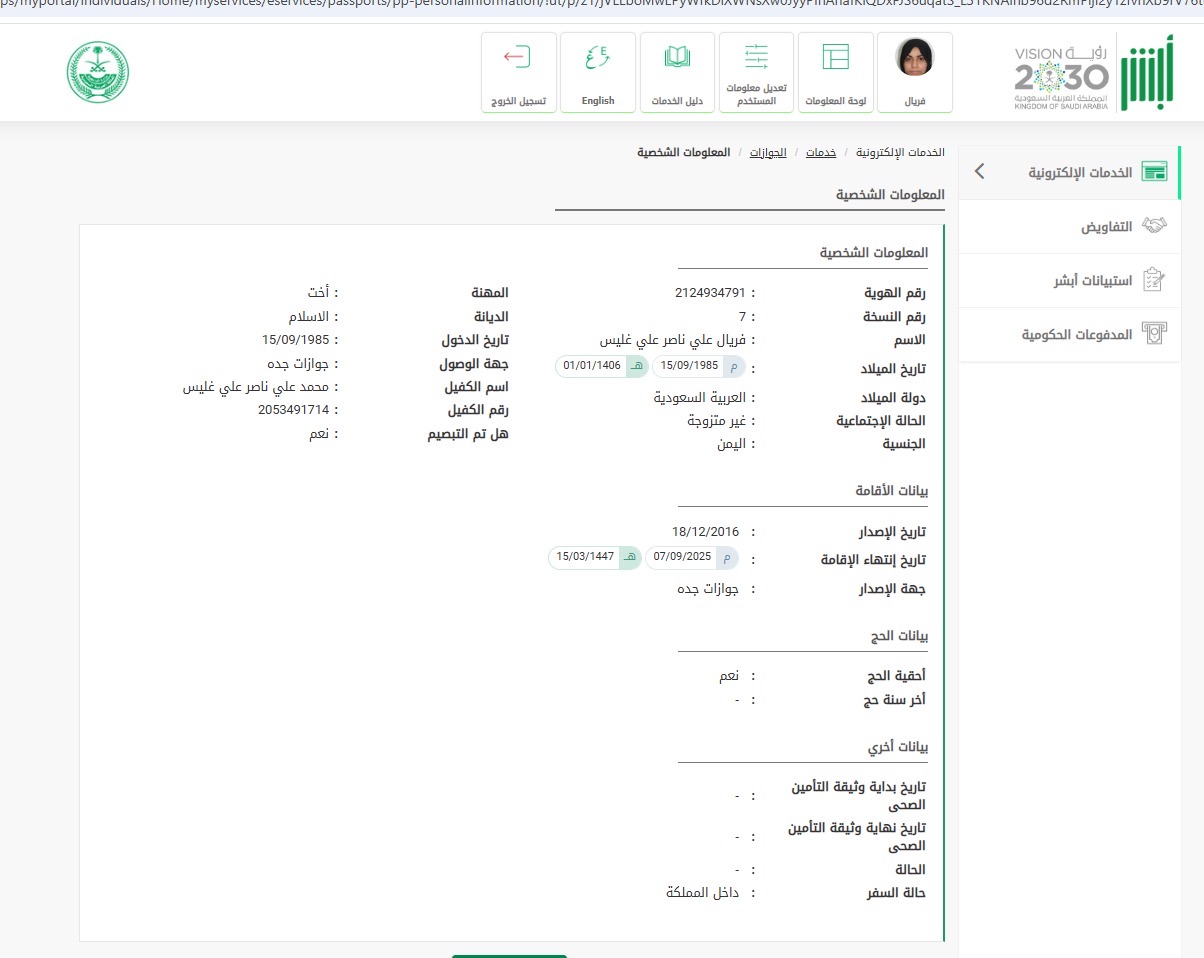Click the green Absher logo

(1143, 76)
